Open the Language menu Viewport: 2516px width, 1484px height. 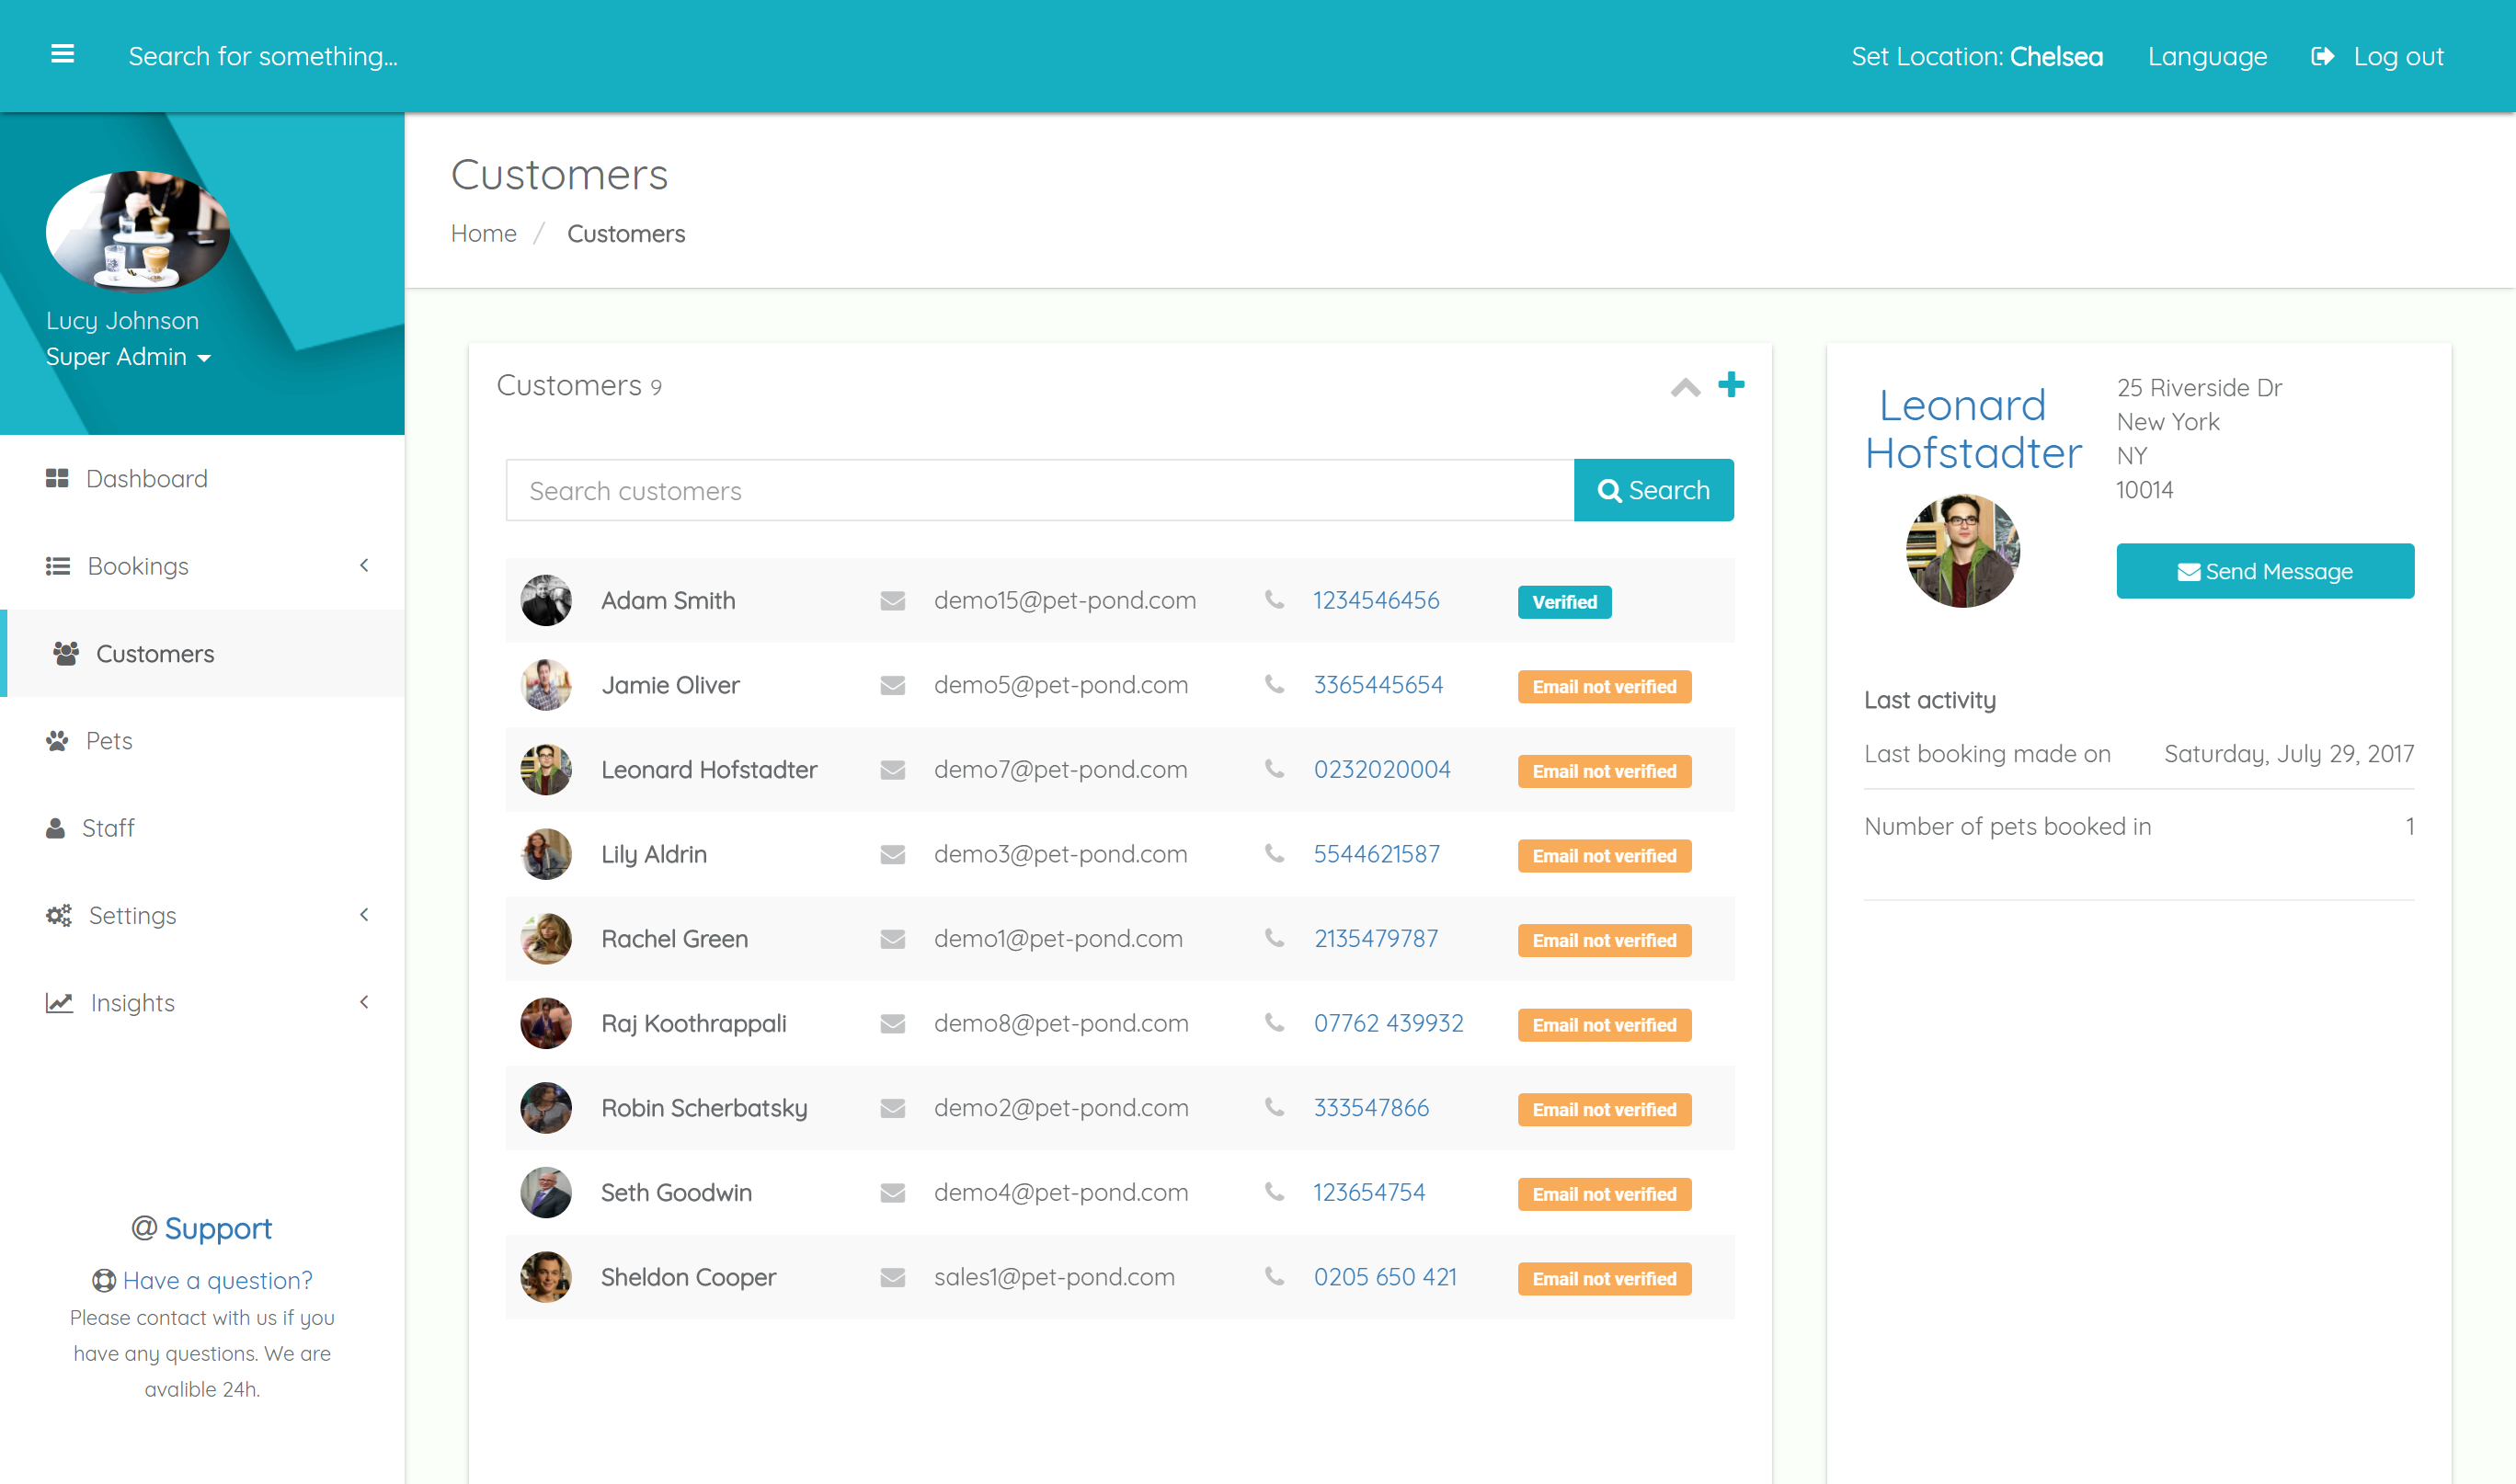(x=2207, y=56)
